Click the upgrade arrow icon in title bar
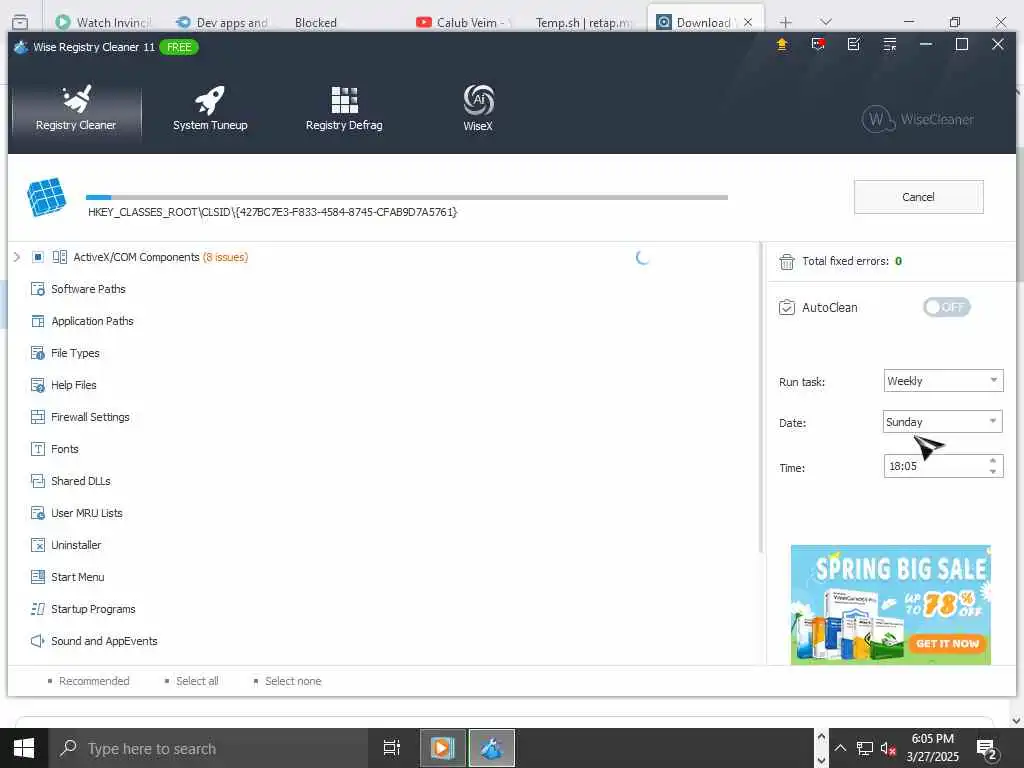This screenshot has height=768, width=1024. (x=782, y=44)
